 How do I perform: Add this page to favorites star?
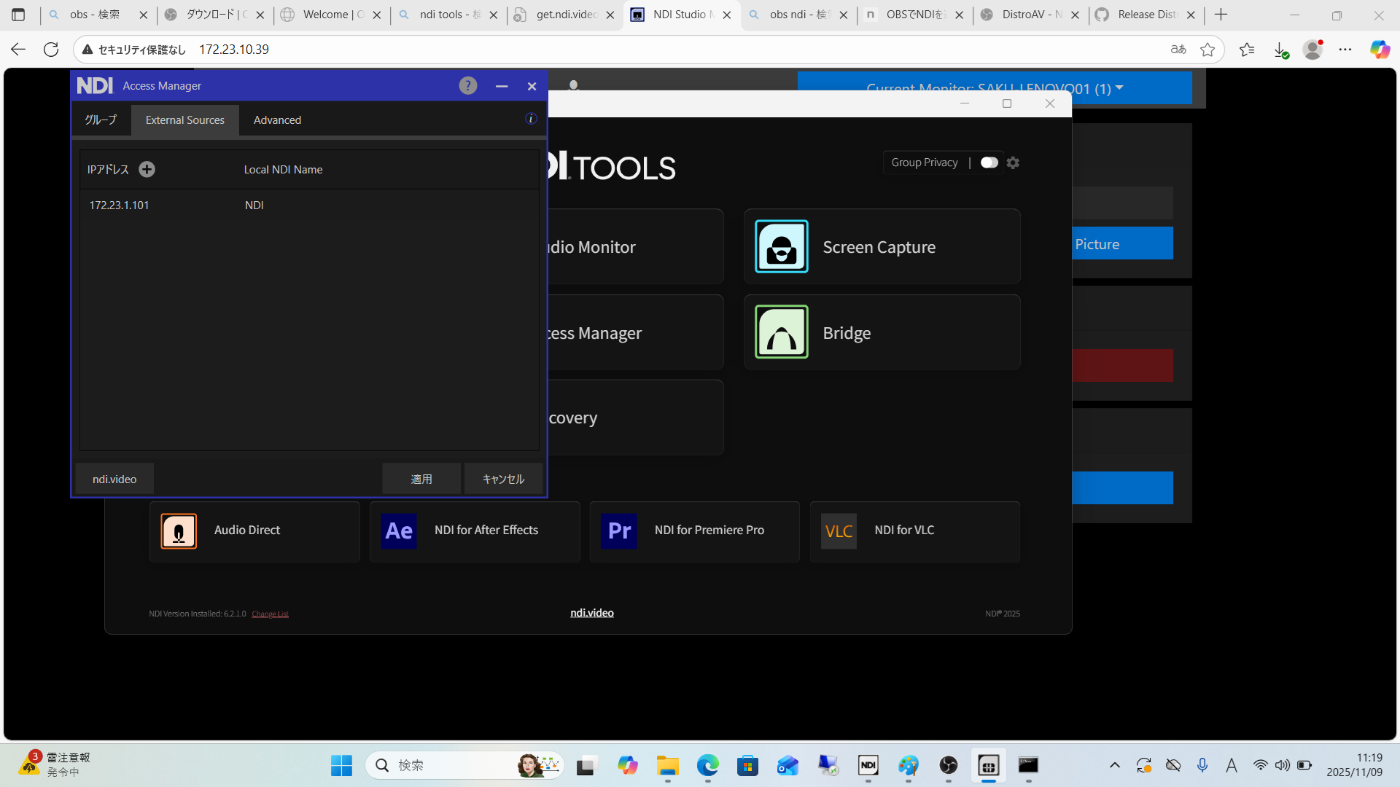click(x=1207, y=49)
